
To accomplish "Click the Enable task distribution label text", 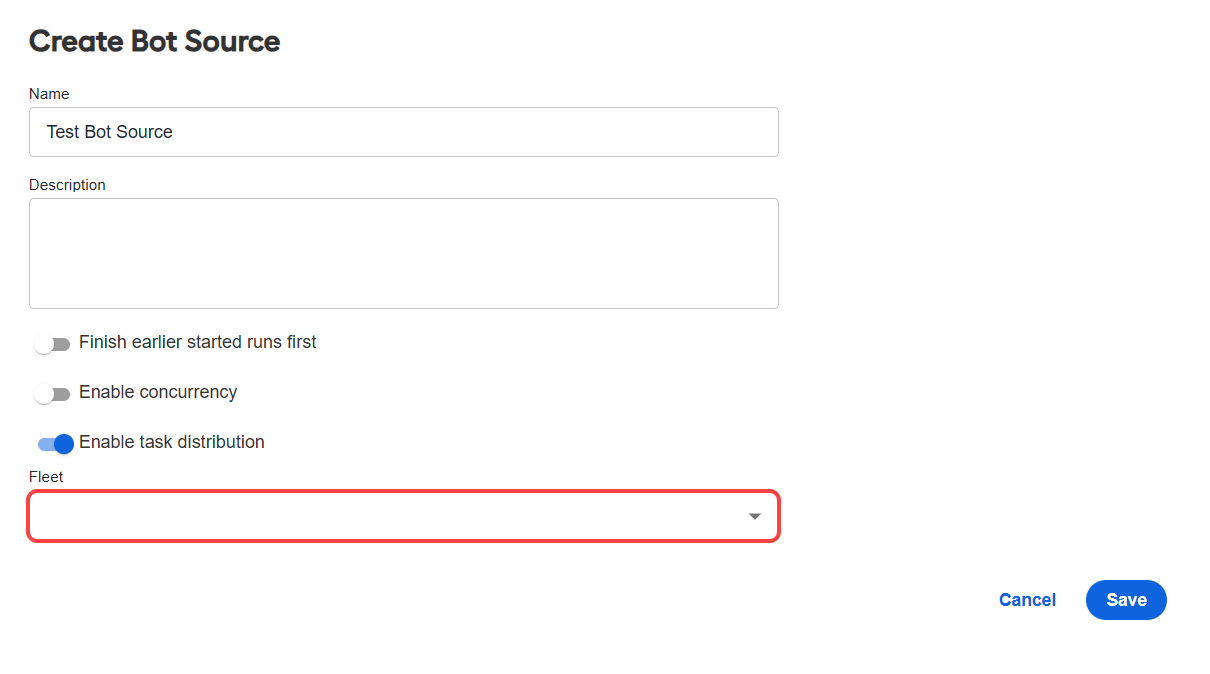I will (172, 442).
